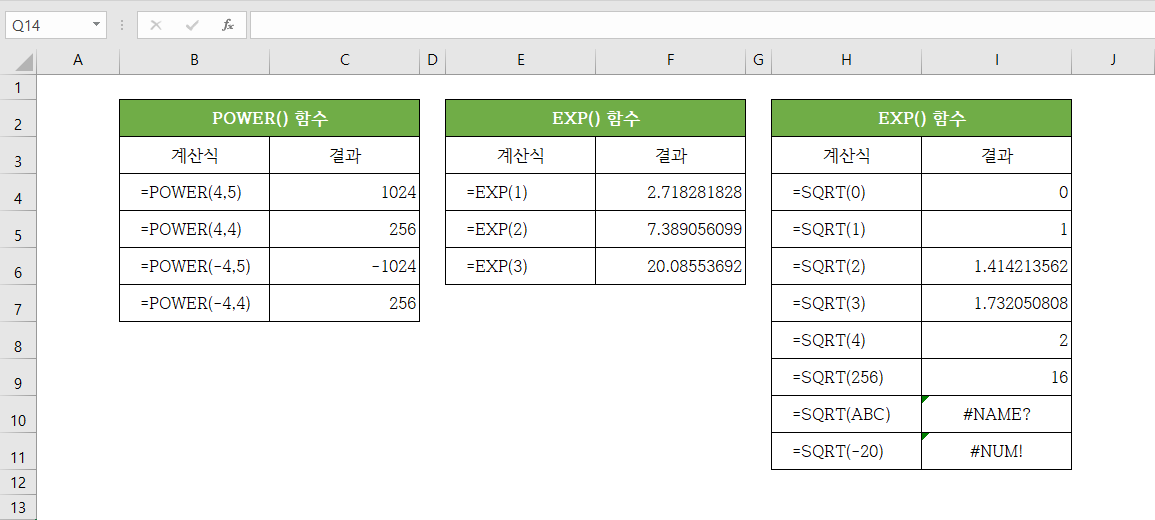This screenshot has width=1155, height=520.
Task: Select the cell showing 7.389056099
Action: click(670, 229)
